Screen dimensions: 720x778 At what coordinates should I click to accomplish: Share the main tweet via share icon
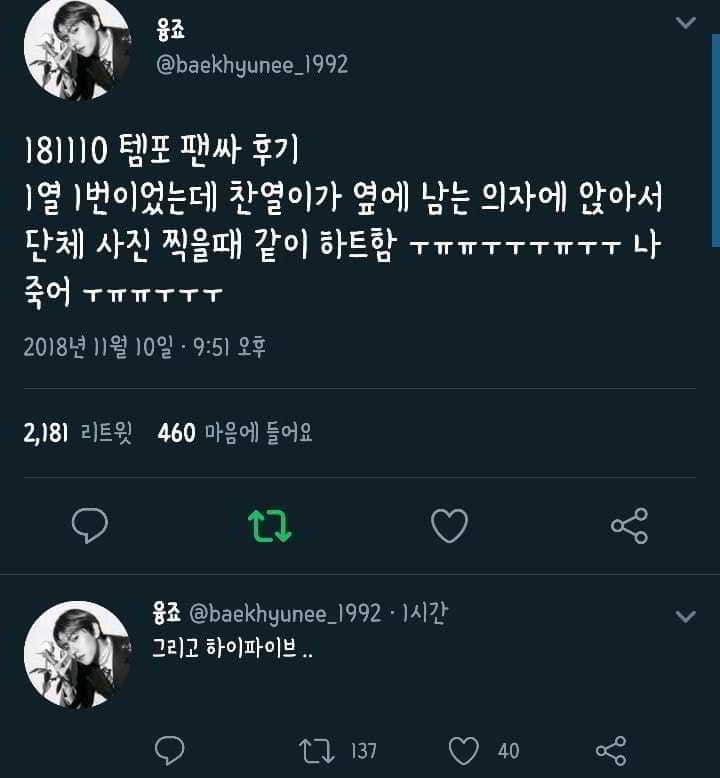click(x=629, y=525)
